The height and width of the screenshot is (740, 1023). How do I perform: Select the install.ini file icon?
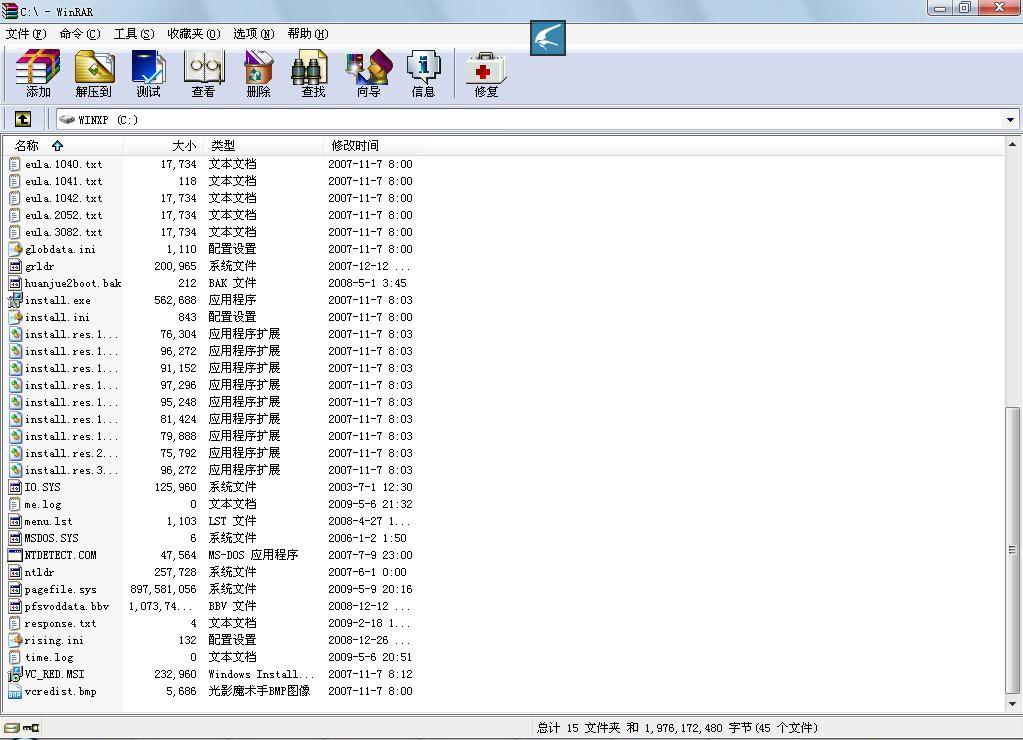coord(15,317)
